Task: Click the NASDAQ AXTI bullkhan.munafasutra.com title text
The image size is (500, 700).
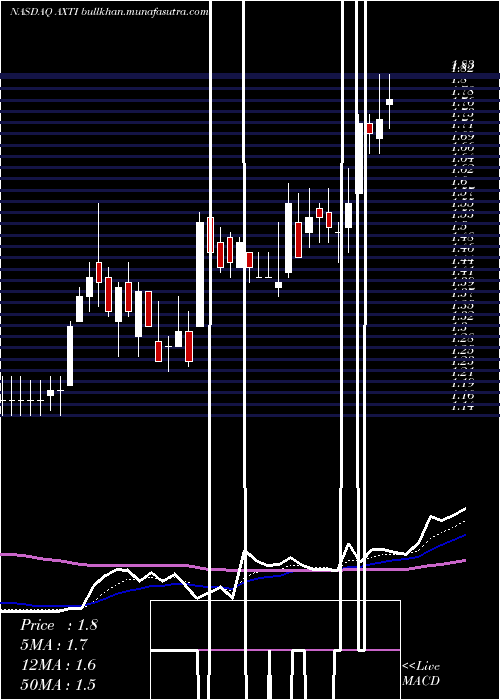Action: click(x=109, y=12)
